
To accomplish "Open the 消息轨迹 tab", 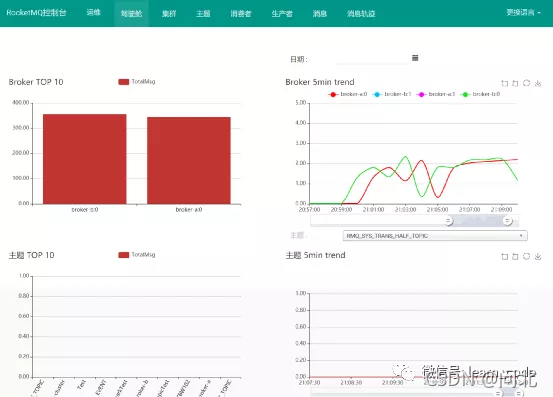I will (361, 13).
